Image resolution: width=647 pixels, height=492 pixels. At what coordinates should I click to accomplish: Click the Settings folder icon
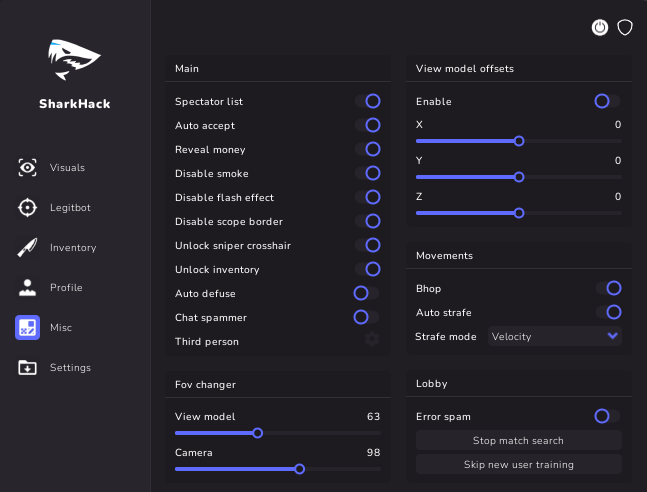(x=28, y=368)
